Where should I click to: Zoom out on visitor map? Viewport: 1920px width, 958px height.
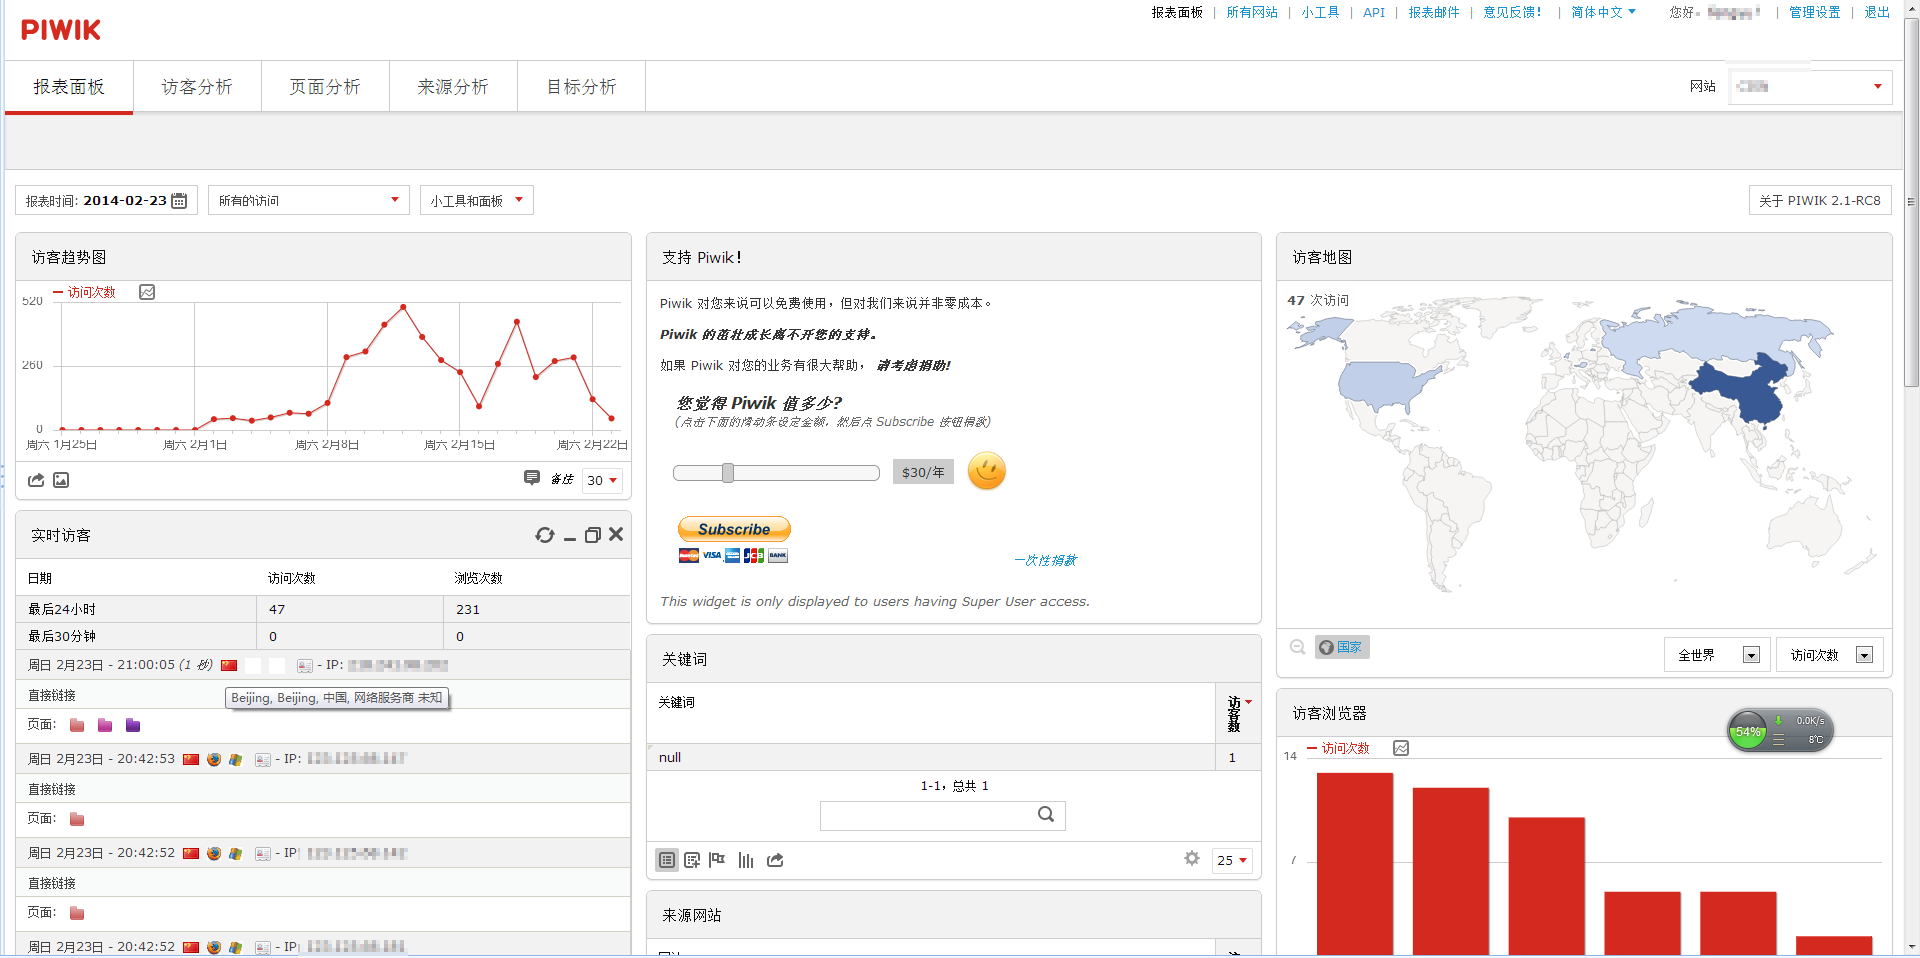1298,647
